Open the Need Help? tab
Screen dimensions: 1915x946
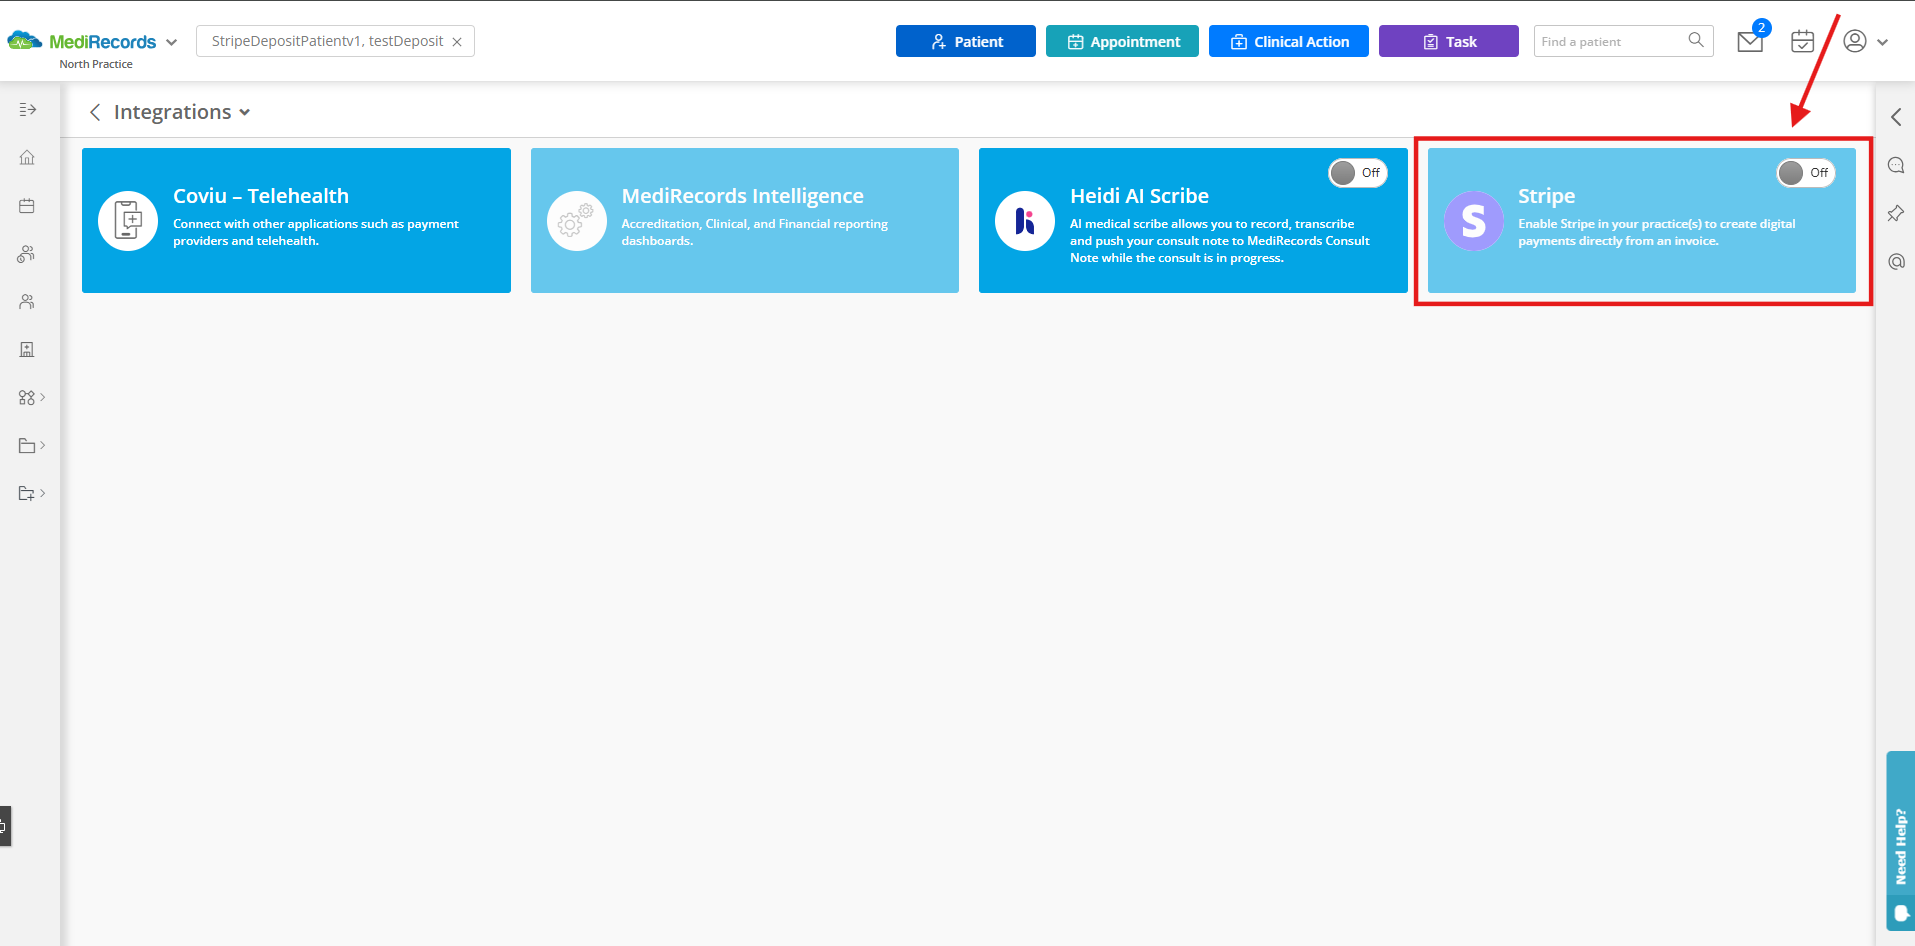tap(1901, 841)
